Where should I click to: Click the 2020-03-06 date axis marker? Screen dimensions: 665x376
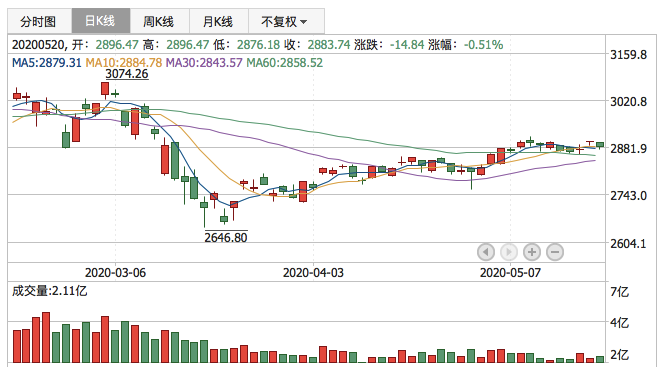coord(115,273)
